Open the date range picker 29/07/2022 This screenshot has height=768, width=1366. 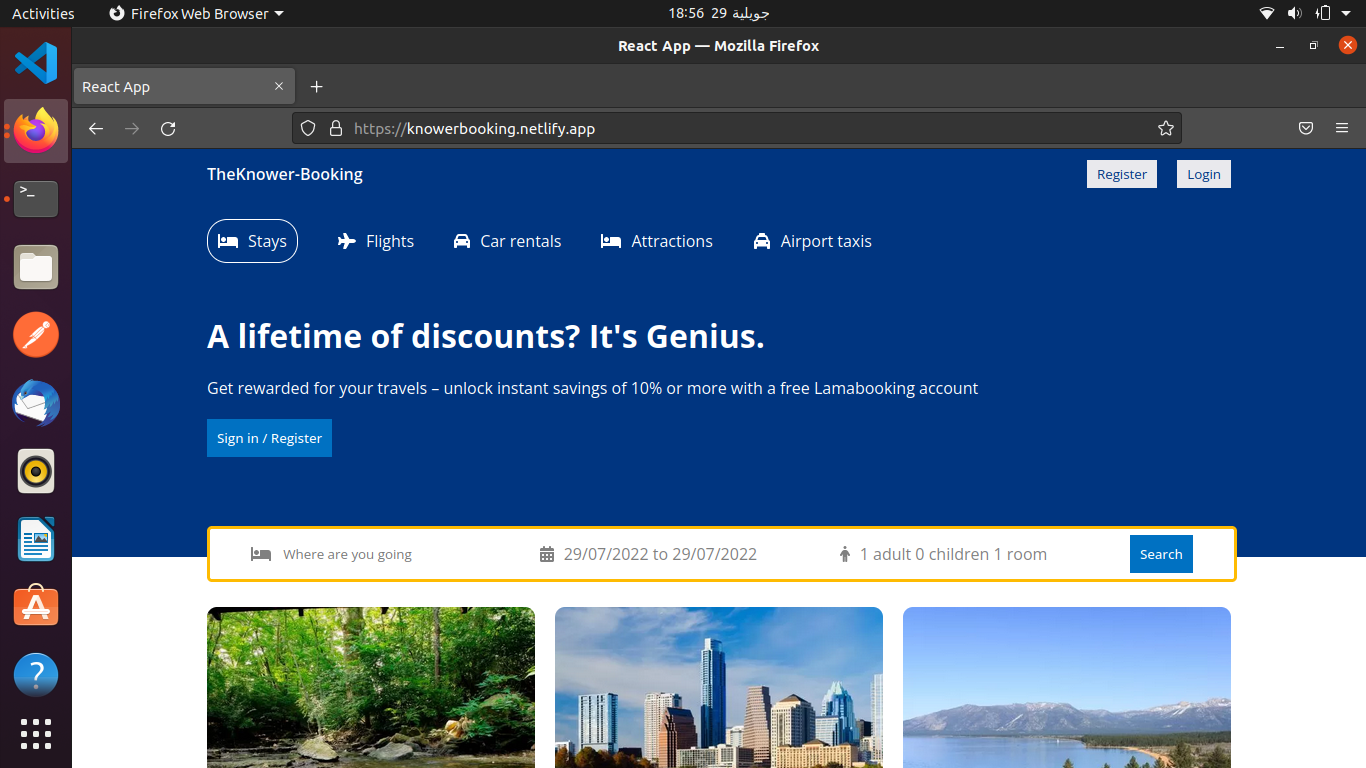pyautogui.click(x=660, y=554)
